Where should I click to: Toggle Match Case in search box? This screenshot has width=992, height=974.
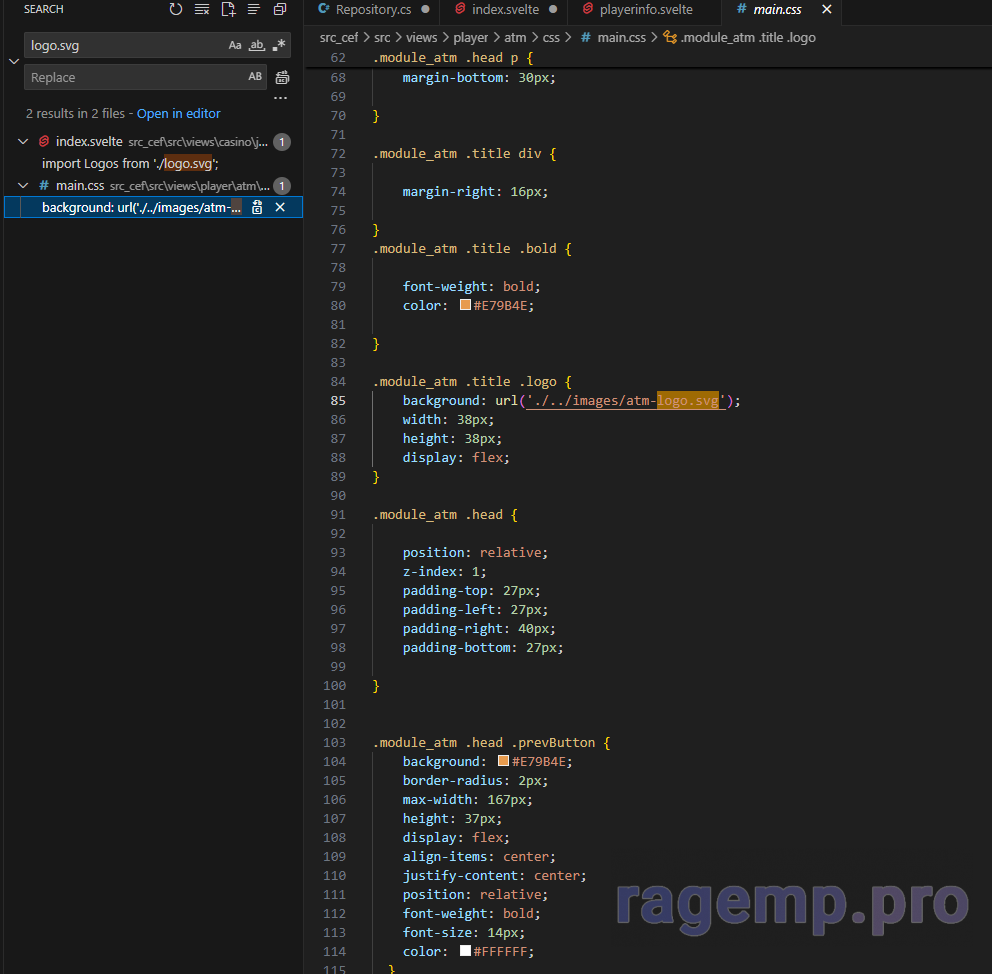point(235,45)
